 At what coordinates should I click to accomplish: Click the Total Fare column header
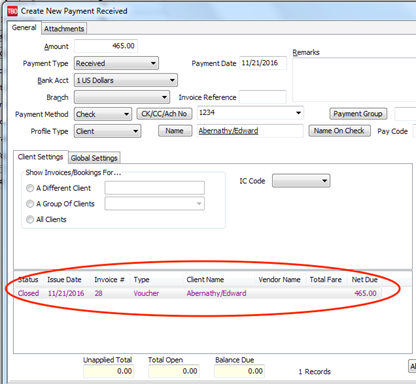(326, 280)
